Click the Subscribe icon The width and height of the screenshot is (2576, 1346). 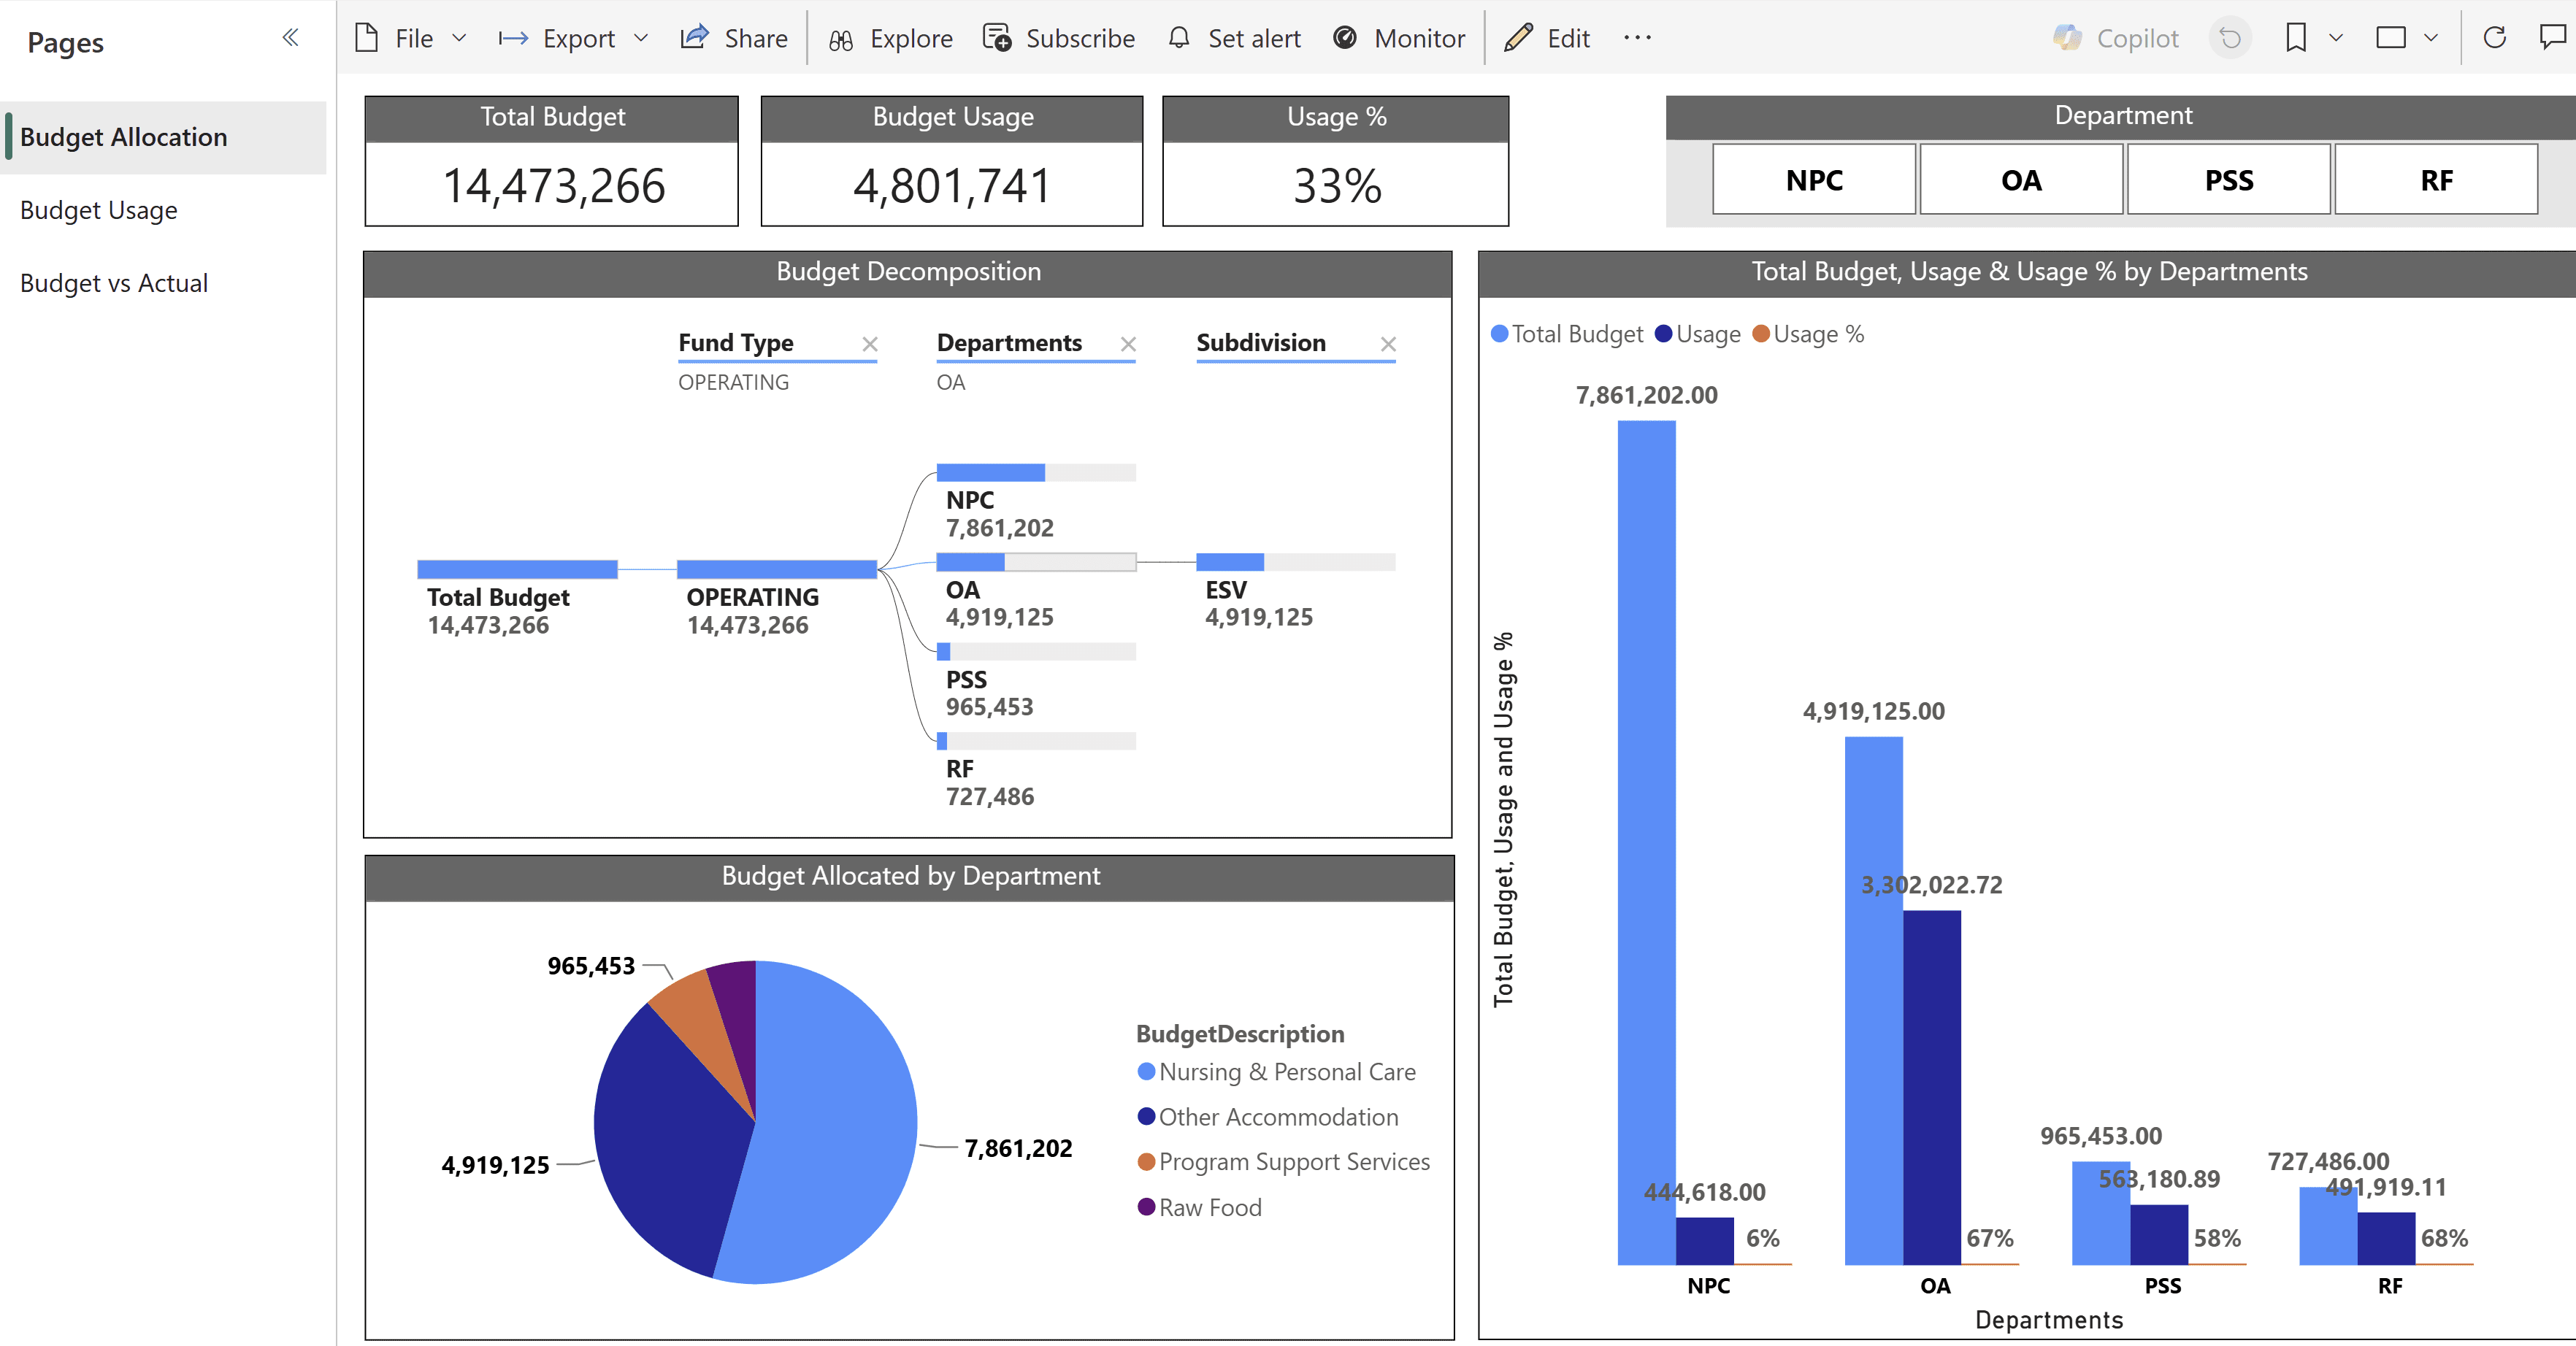[x=997, y=38]
